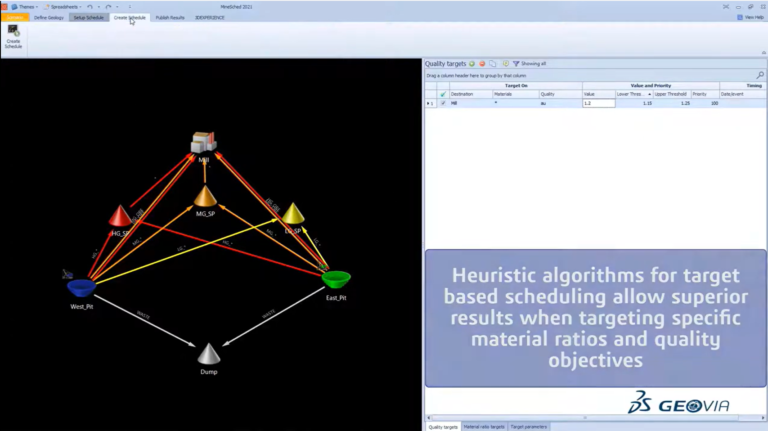Click the horizontal scrollbar under the targets grid
Viewport: 768px width, 431px height.
tap(585, 418)
